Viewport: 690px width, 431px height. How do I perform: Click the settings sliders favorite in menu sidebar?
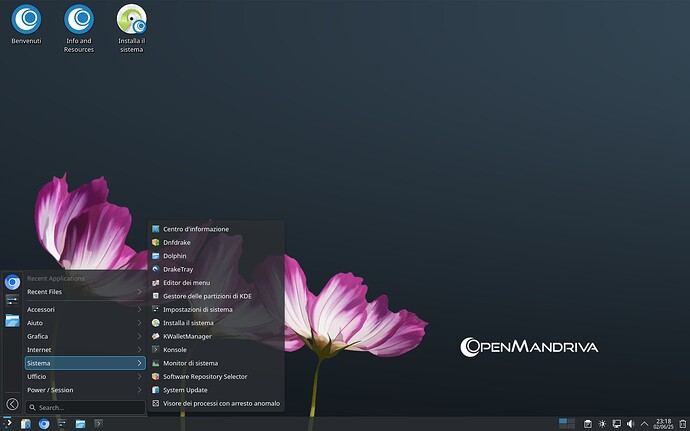coord(12,301)
